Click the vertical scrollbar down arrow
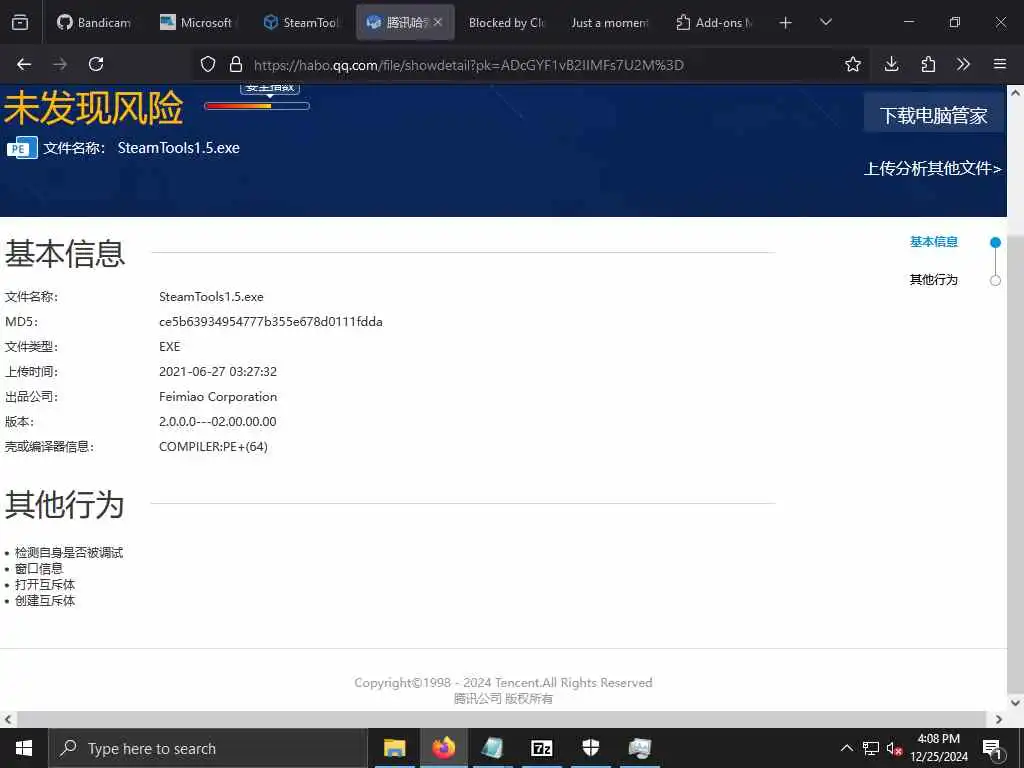 1015,703
